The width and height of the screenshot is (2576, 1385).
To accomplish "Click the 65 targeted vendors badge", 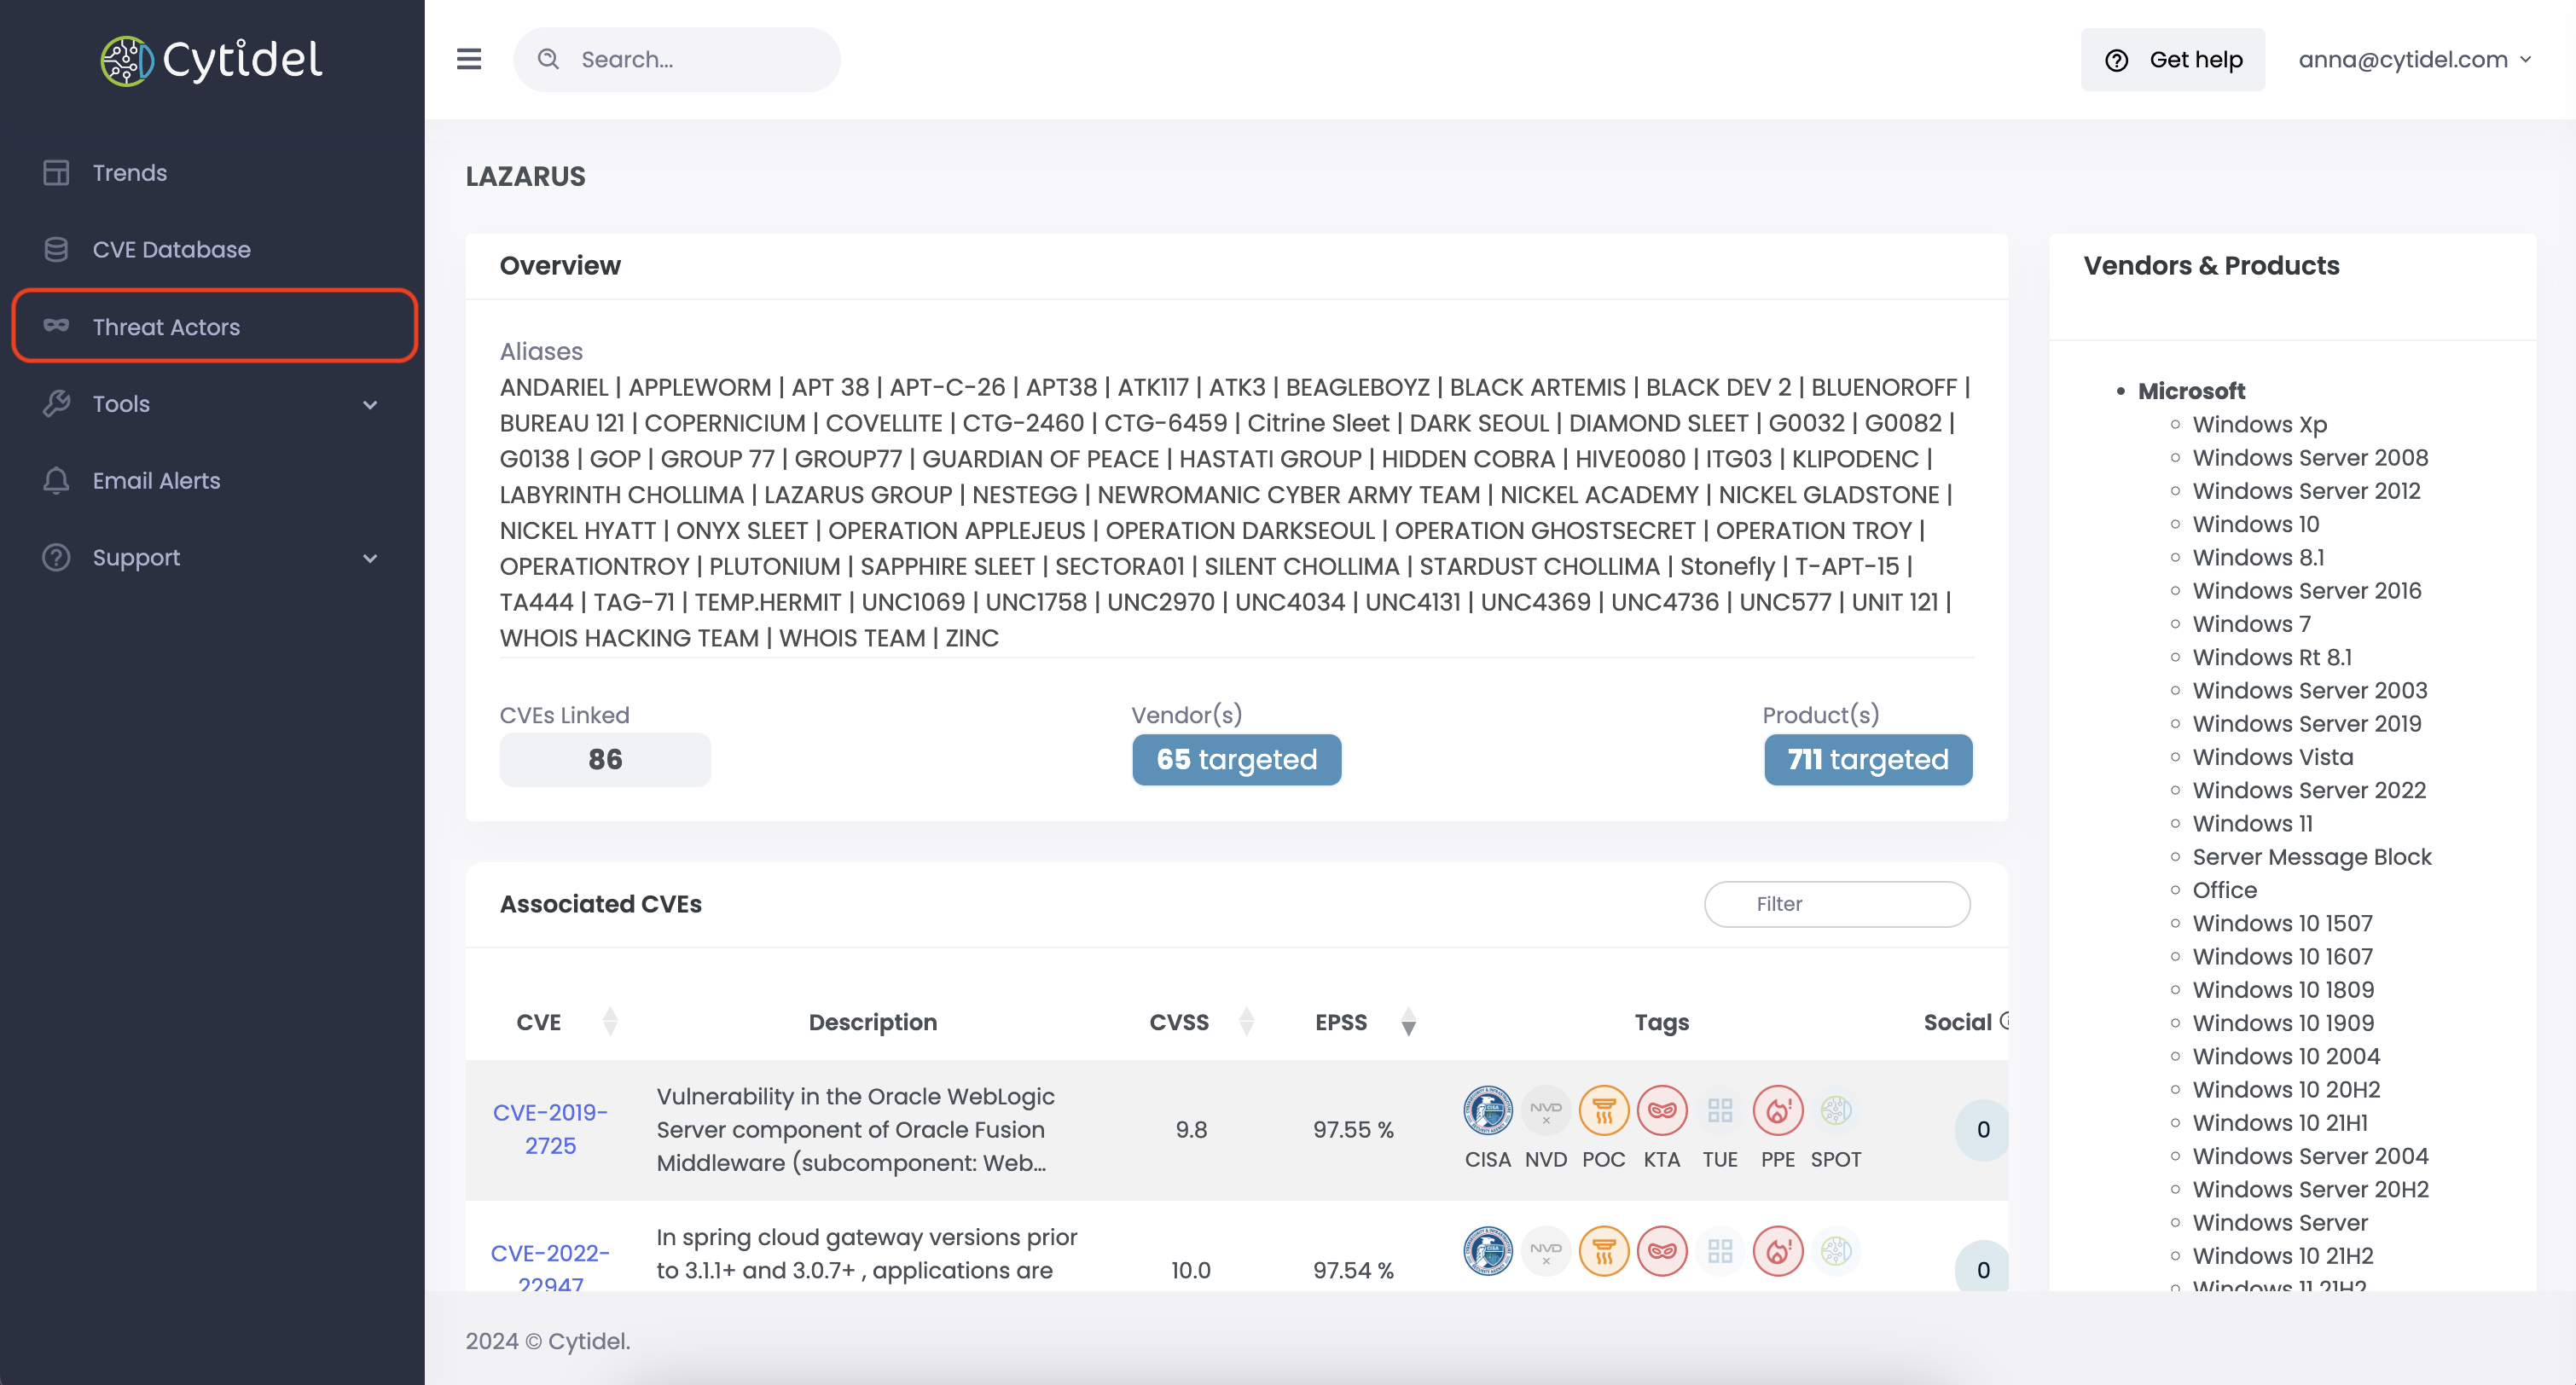I will [x=1236, y=760].
